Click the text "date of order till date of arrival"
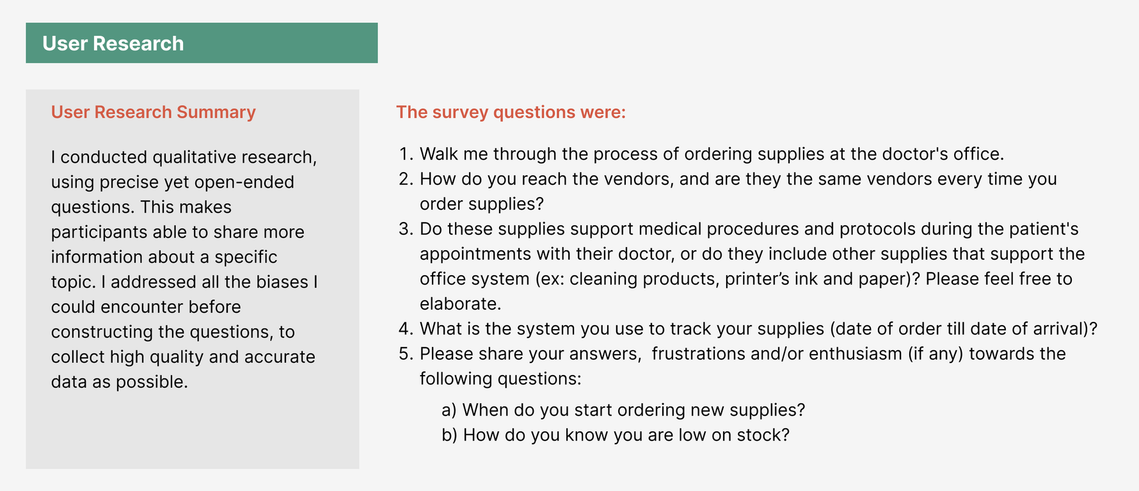 957,329
